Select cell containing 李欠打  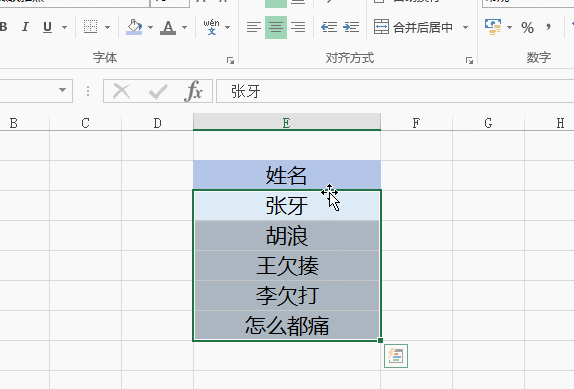click(x=287, y=295)
